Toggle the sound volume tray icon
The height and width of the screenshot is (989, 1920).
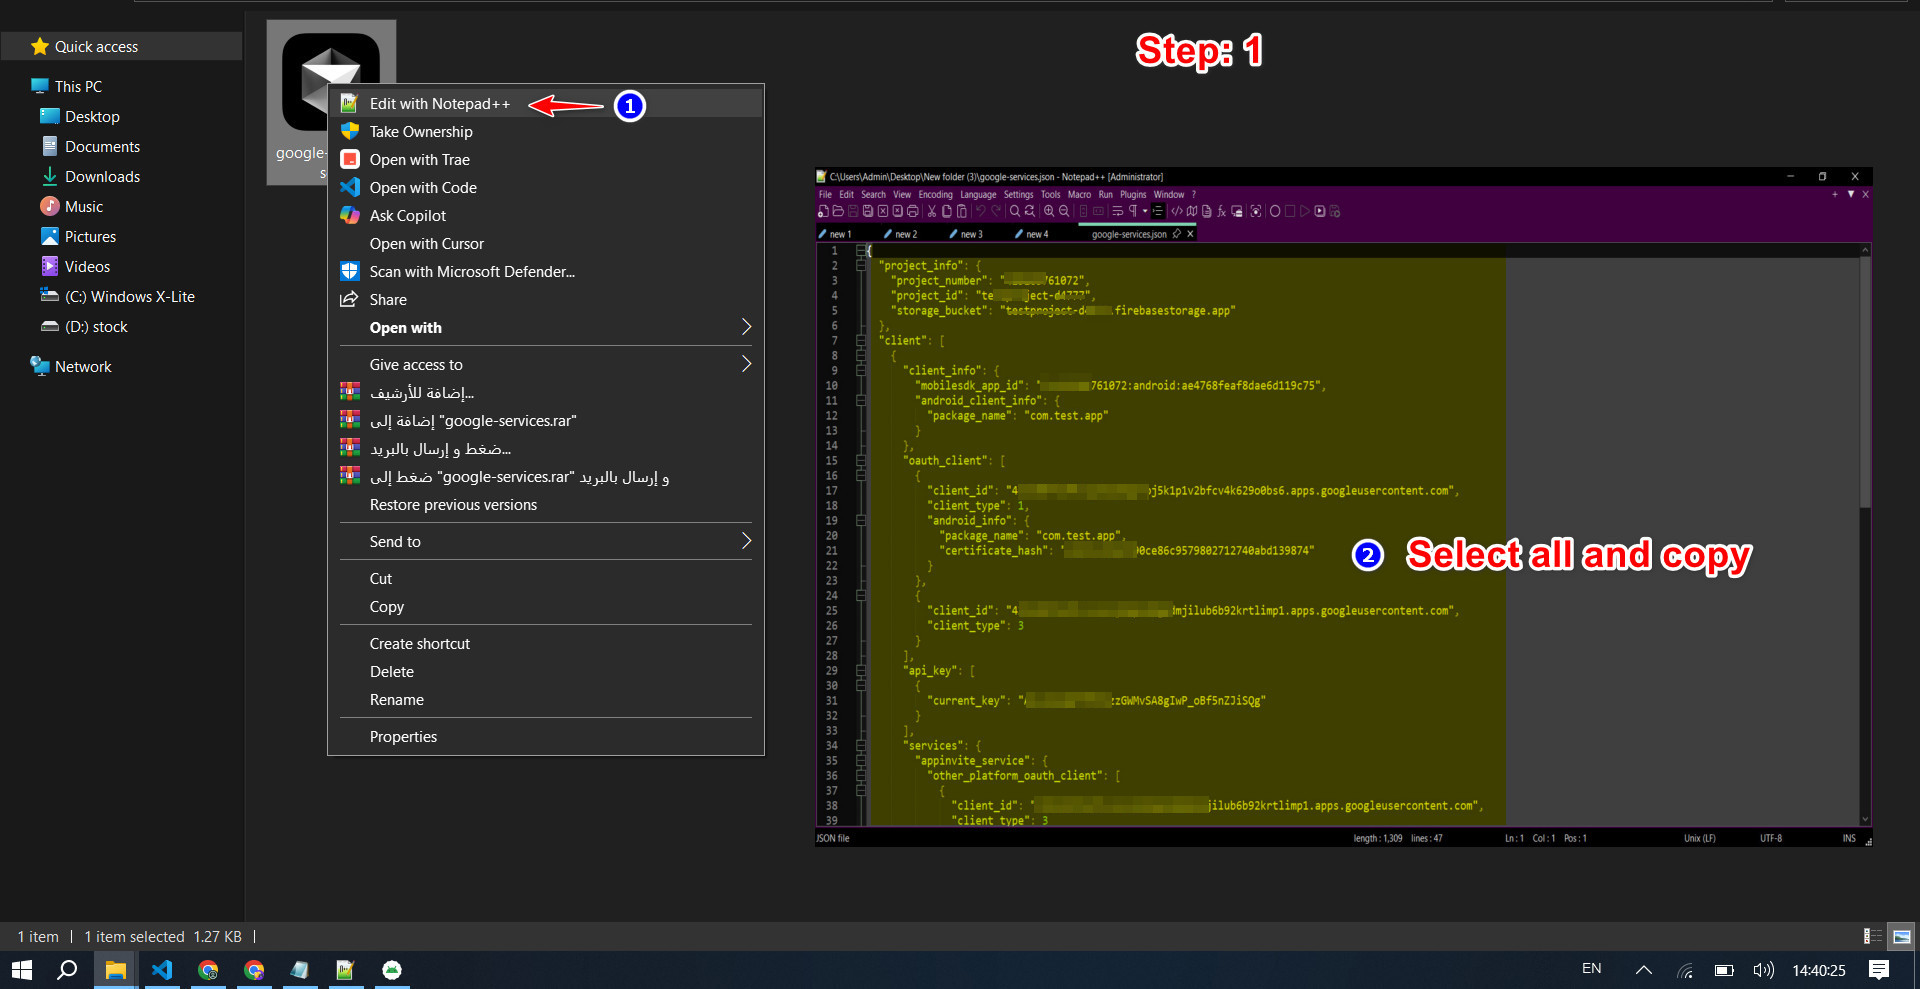[1763, 970]
